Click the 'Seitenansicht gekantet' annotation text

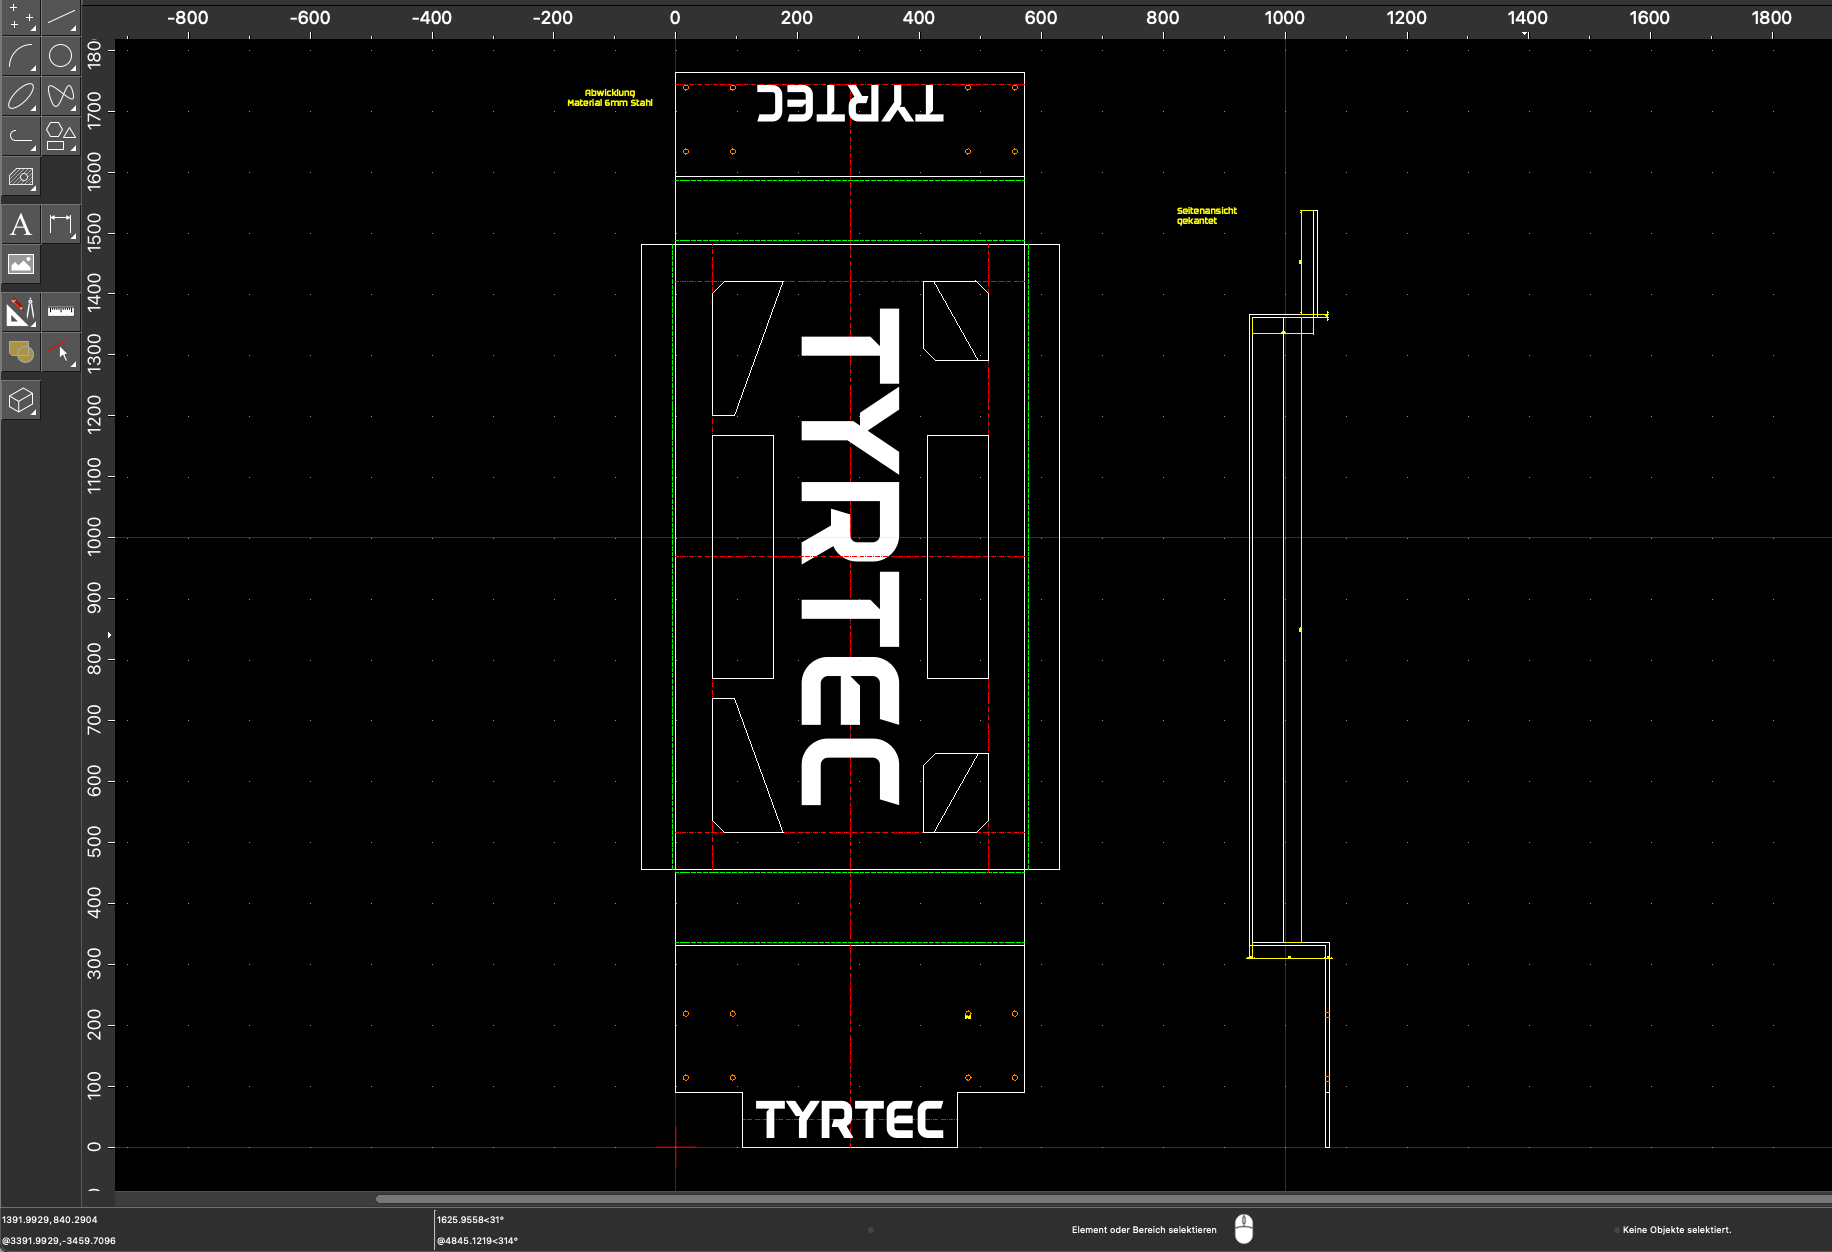pyautogui.click(x=1206, y=216)
